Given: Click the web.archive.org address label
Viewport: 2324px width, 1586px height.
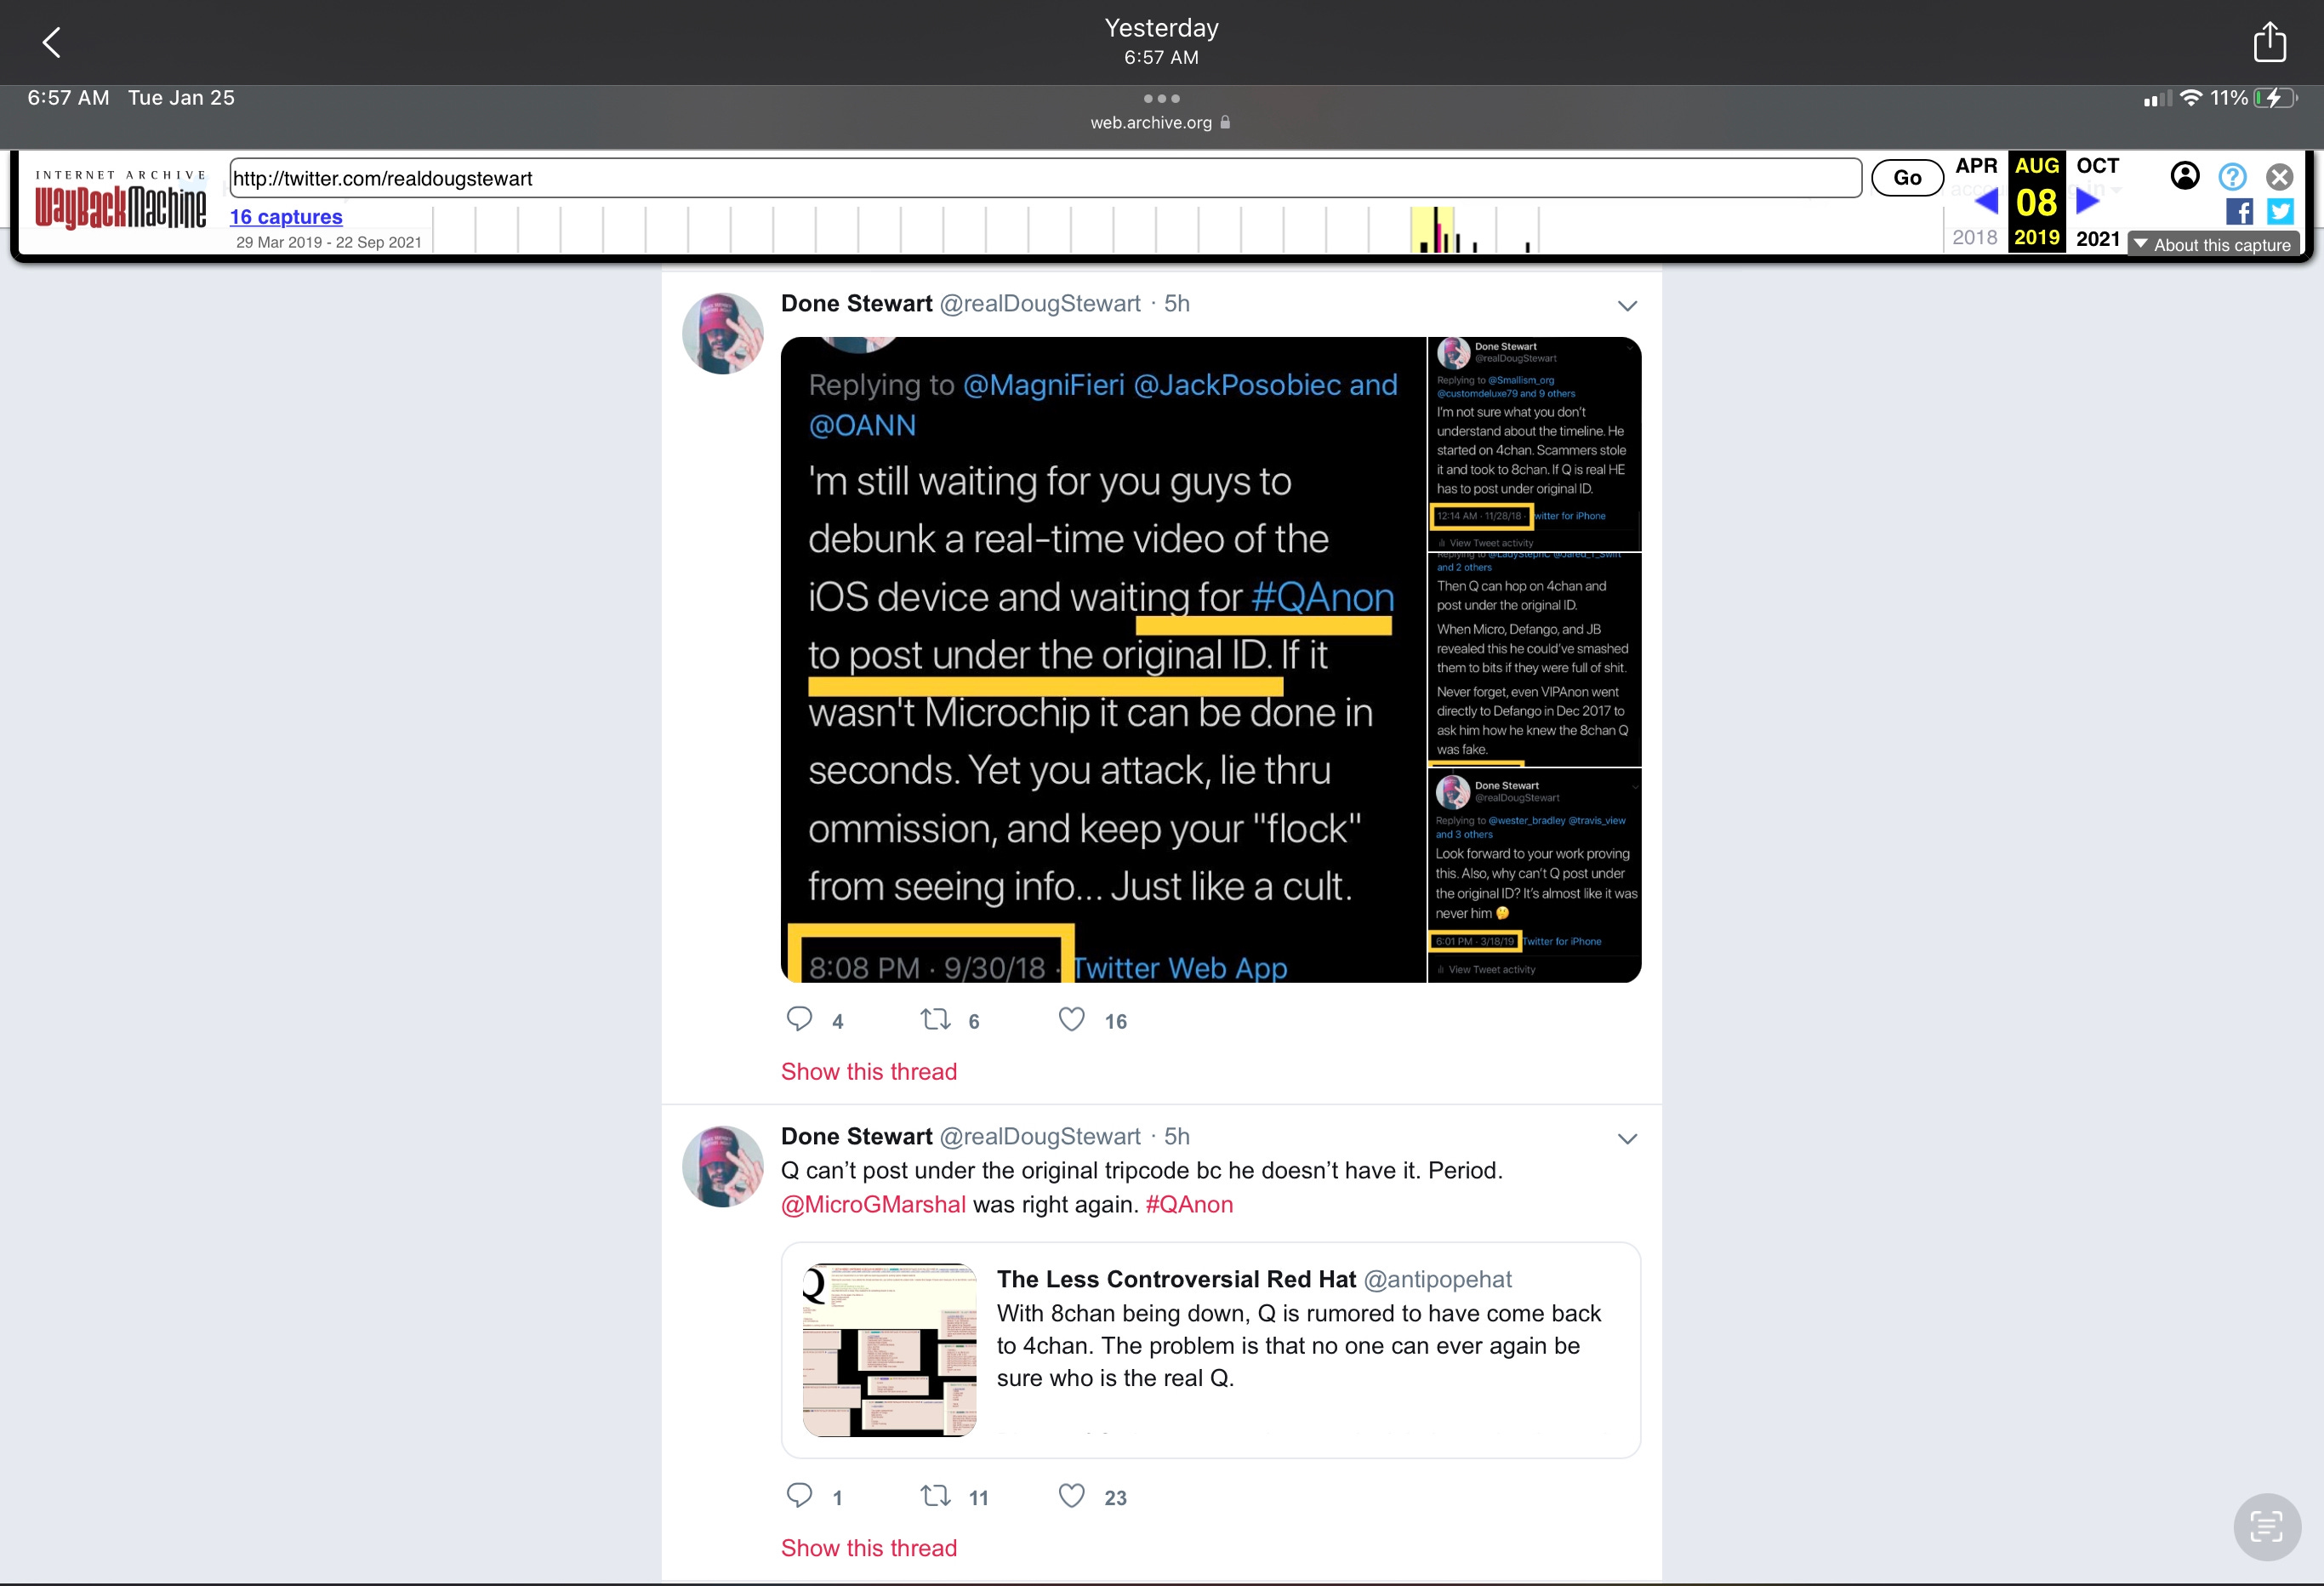Looking at the screenshot, I should [x=1151, y=122].
